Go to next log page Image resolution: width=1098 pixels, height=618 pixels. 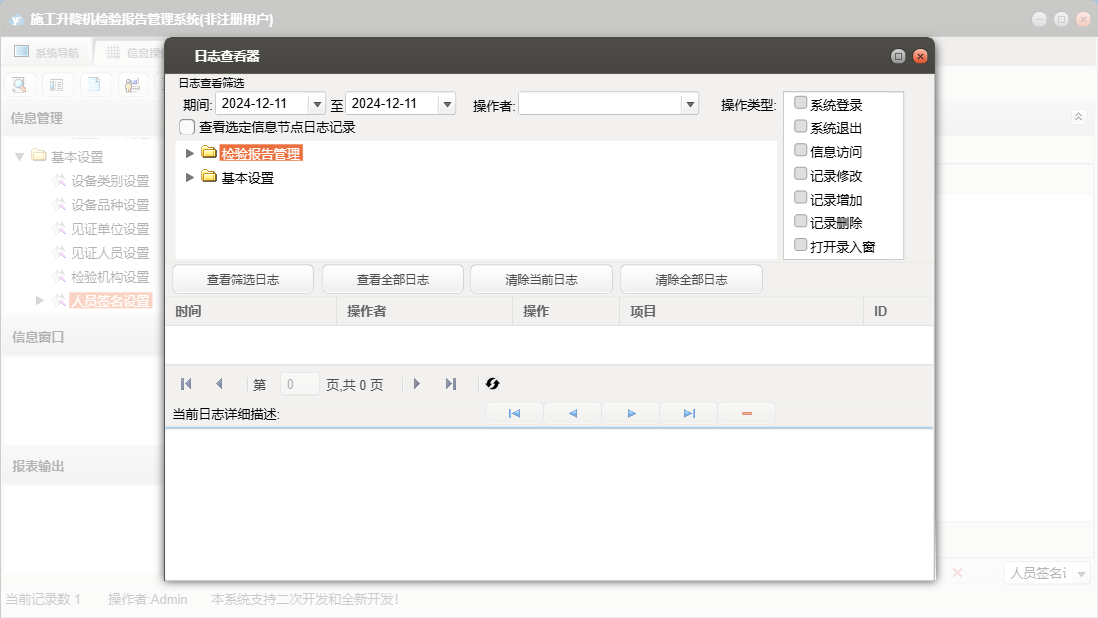coord(417,384)
